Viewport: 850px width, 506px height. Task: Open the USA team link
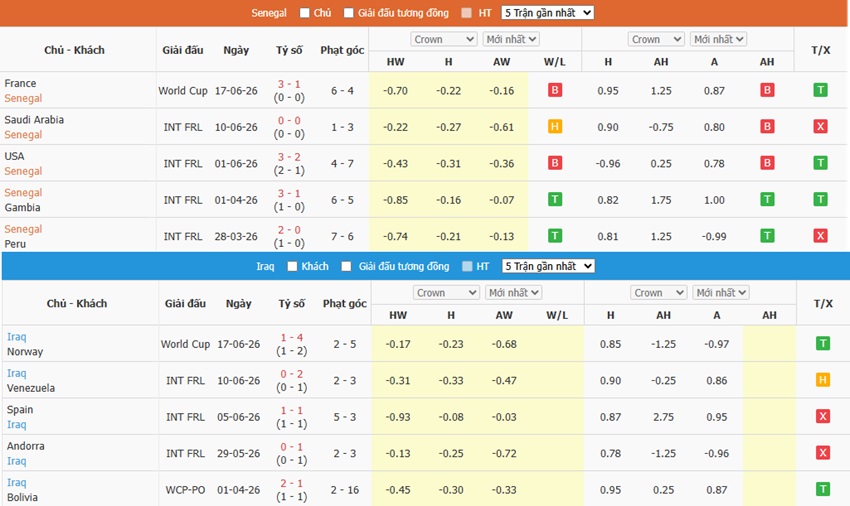[x=14, y=156]
